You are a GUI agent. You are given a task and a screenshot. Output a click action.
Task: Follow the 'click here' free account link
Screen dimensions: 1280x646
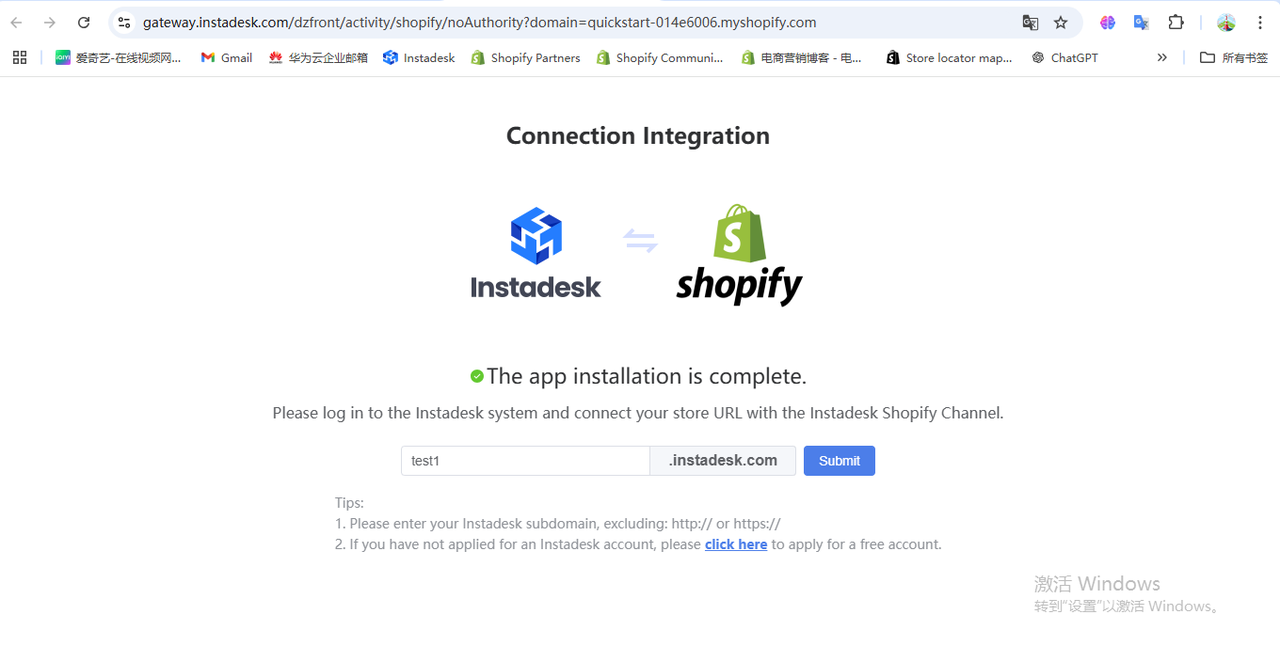pos(736,545)
